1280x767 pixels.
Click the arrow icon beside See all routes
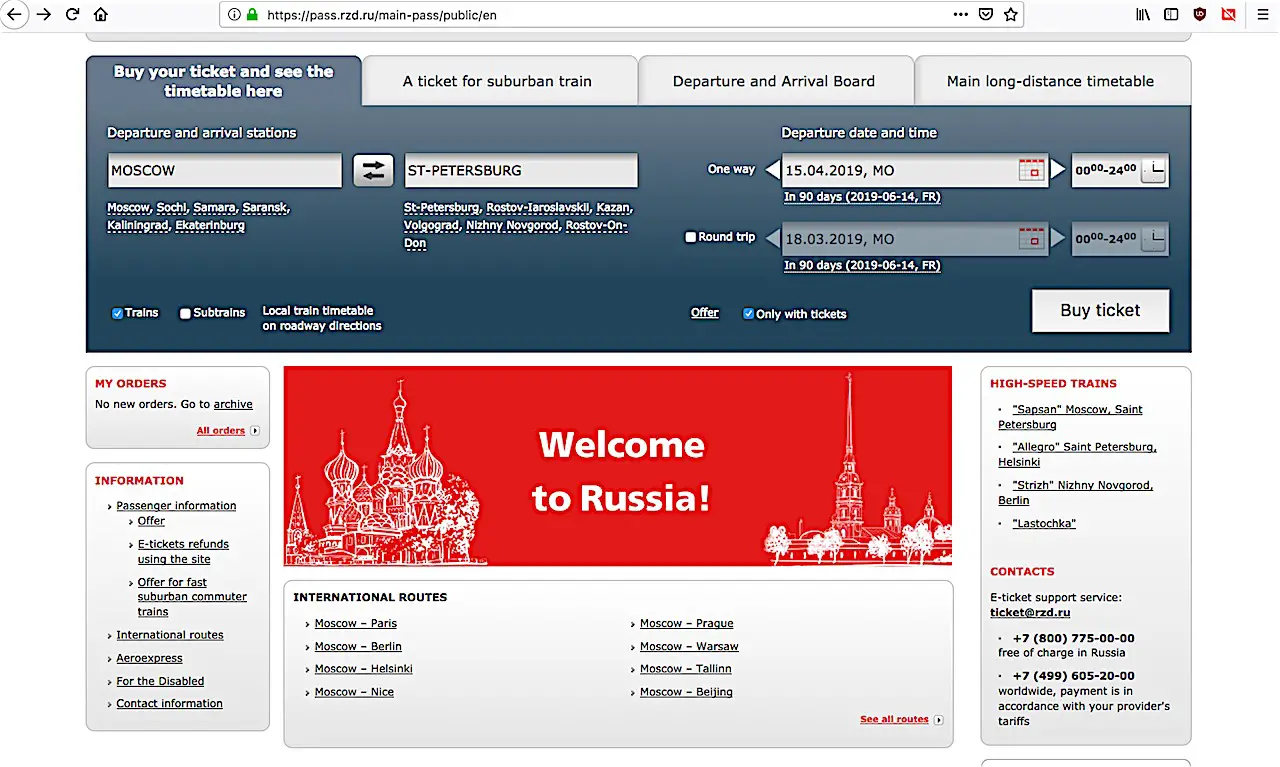(938, 720)
